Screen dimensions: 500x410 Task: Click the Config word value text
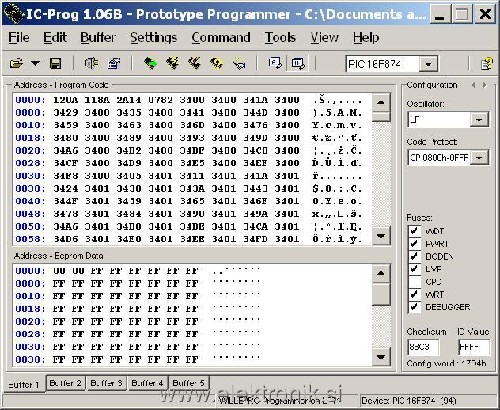[446, 363]
